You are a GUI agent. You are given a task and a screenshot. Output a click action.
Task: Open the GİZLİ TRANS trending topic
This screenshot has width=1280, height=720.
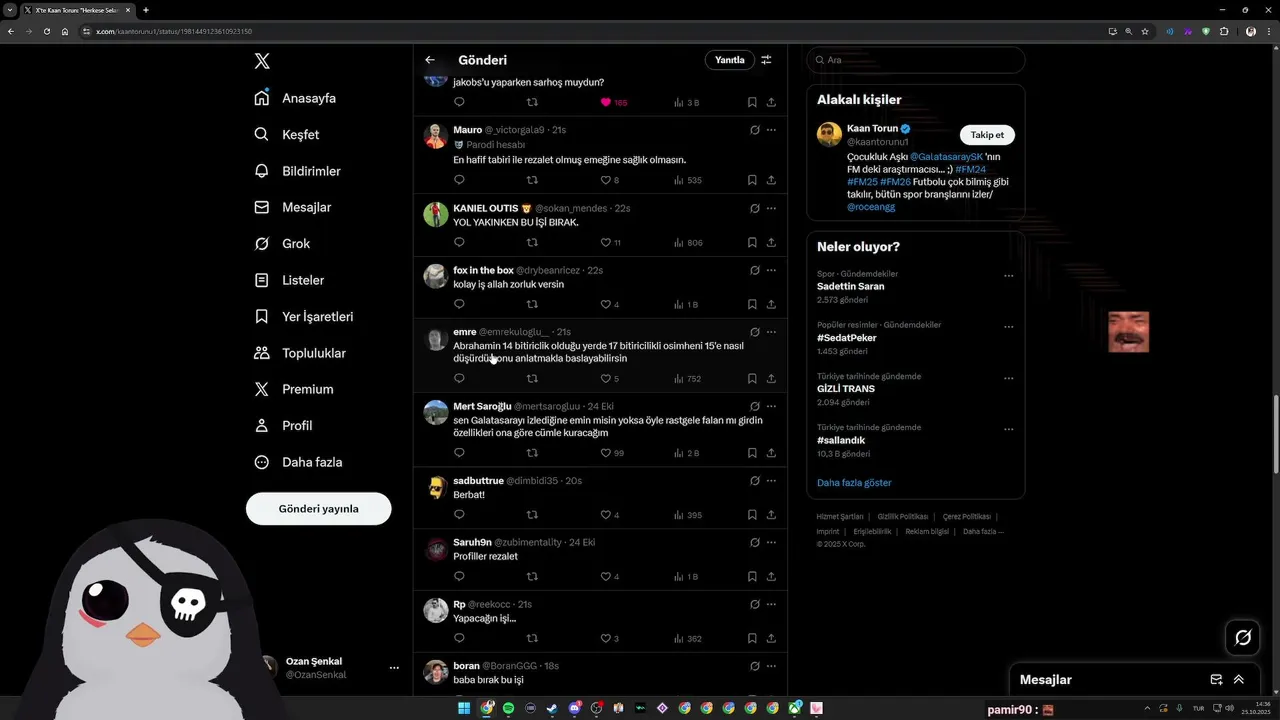846,389
